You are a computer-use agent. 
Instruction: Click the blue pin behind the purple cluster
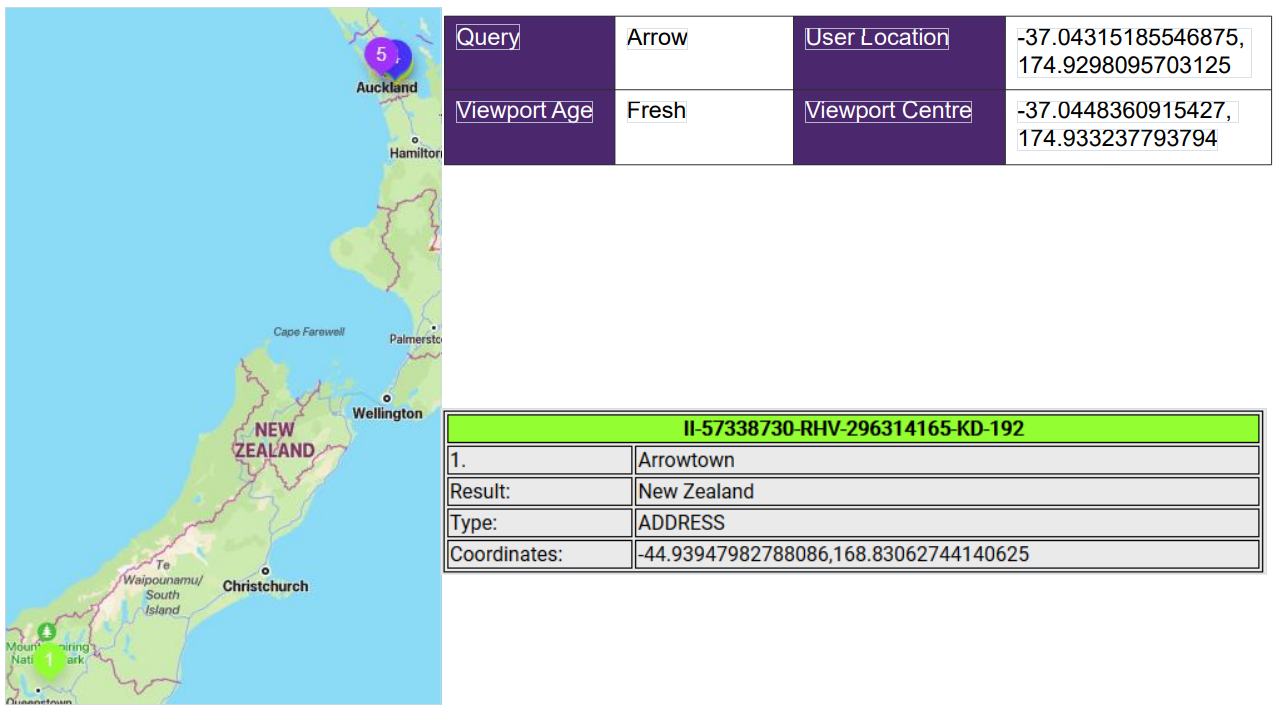point(402,58)
